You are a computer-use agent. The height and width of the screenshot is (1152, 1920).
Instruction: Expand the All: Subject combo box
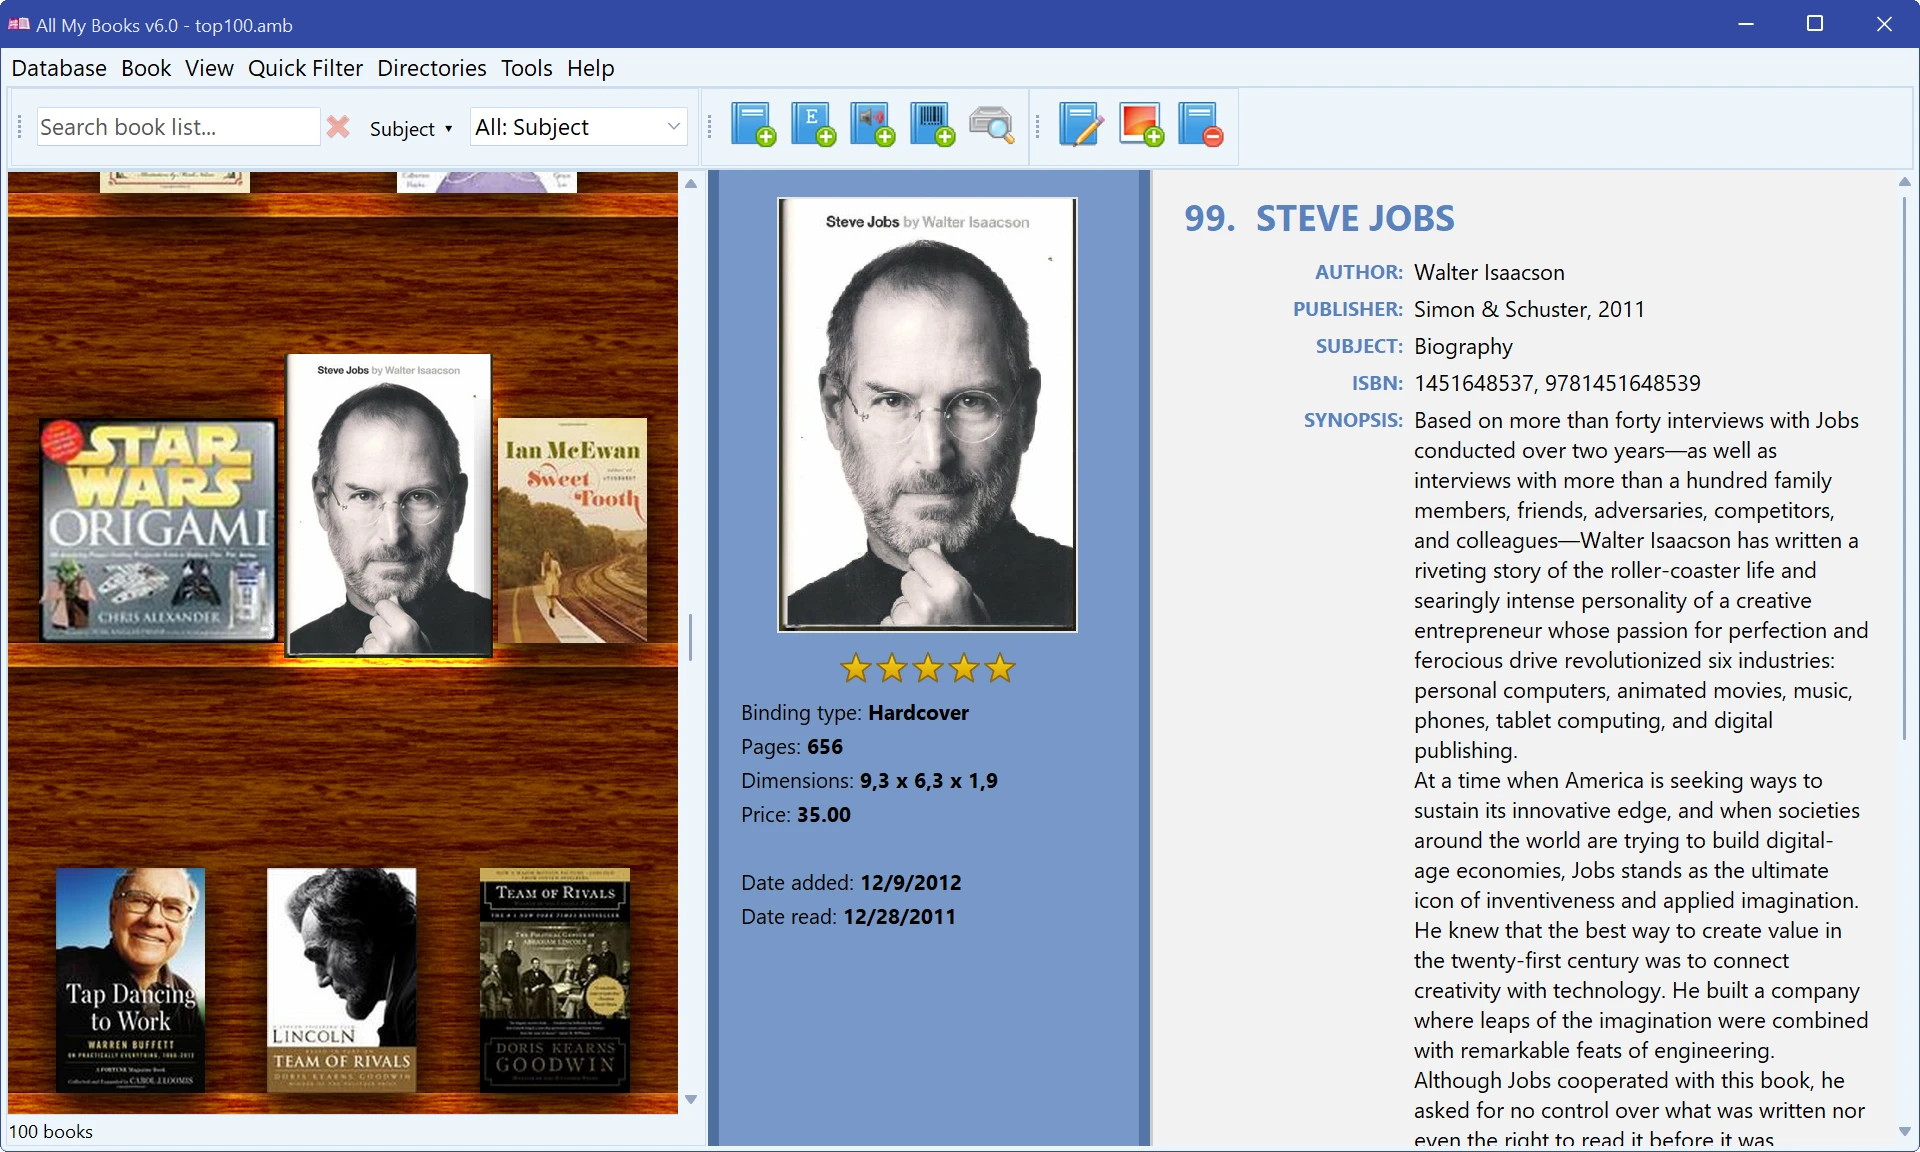coord(578,127)
